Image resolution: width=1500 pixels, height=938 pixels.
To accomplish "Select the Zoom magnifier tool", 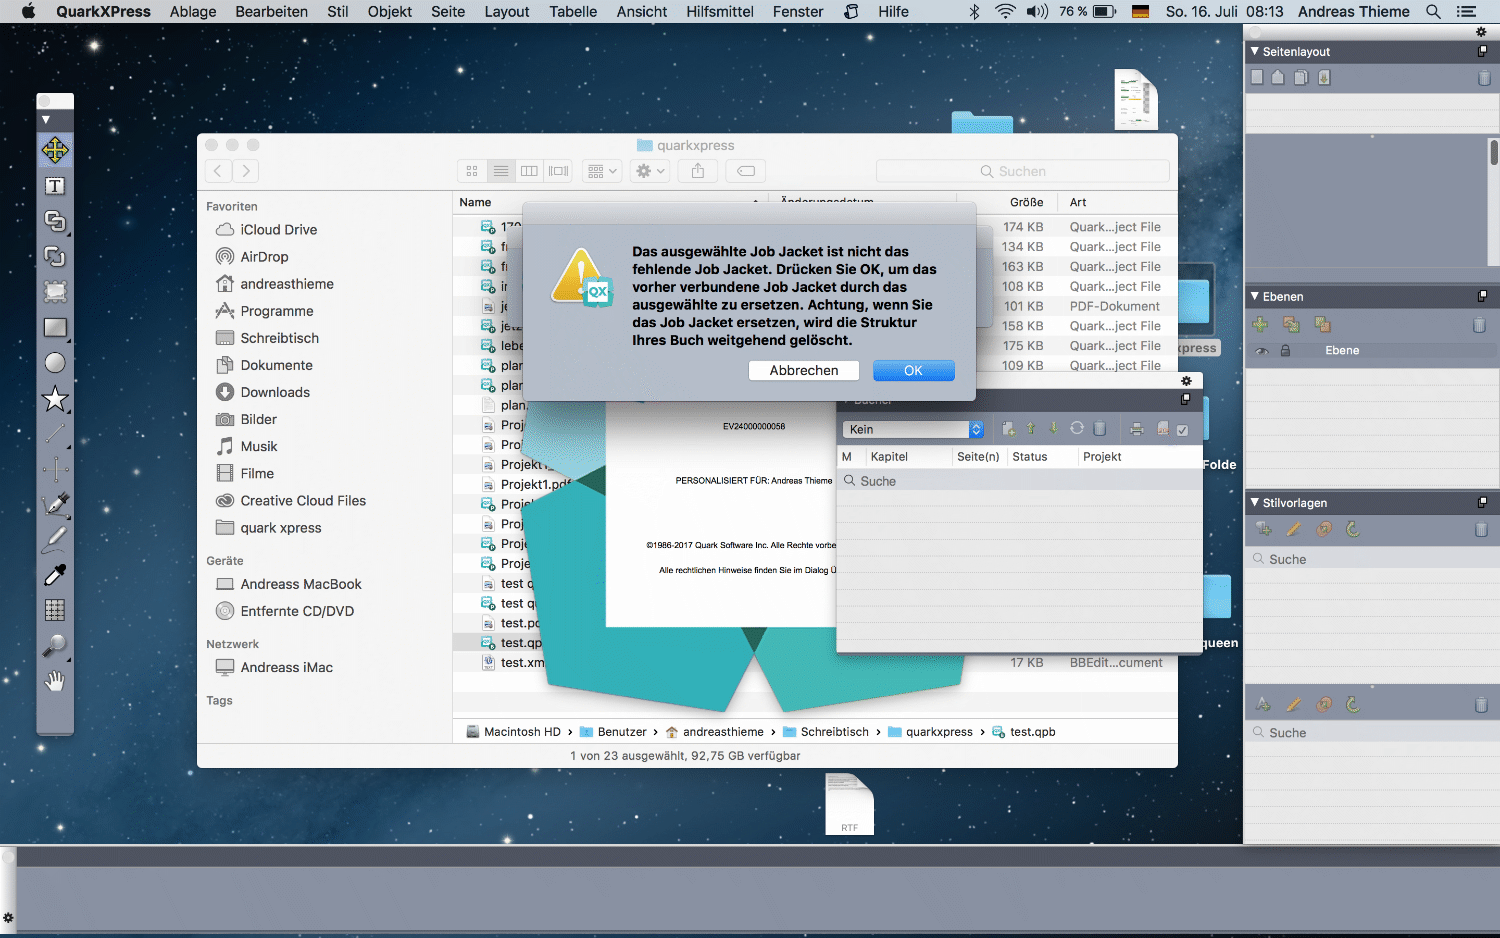I will click(x=55, y=646).
